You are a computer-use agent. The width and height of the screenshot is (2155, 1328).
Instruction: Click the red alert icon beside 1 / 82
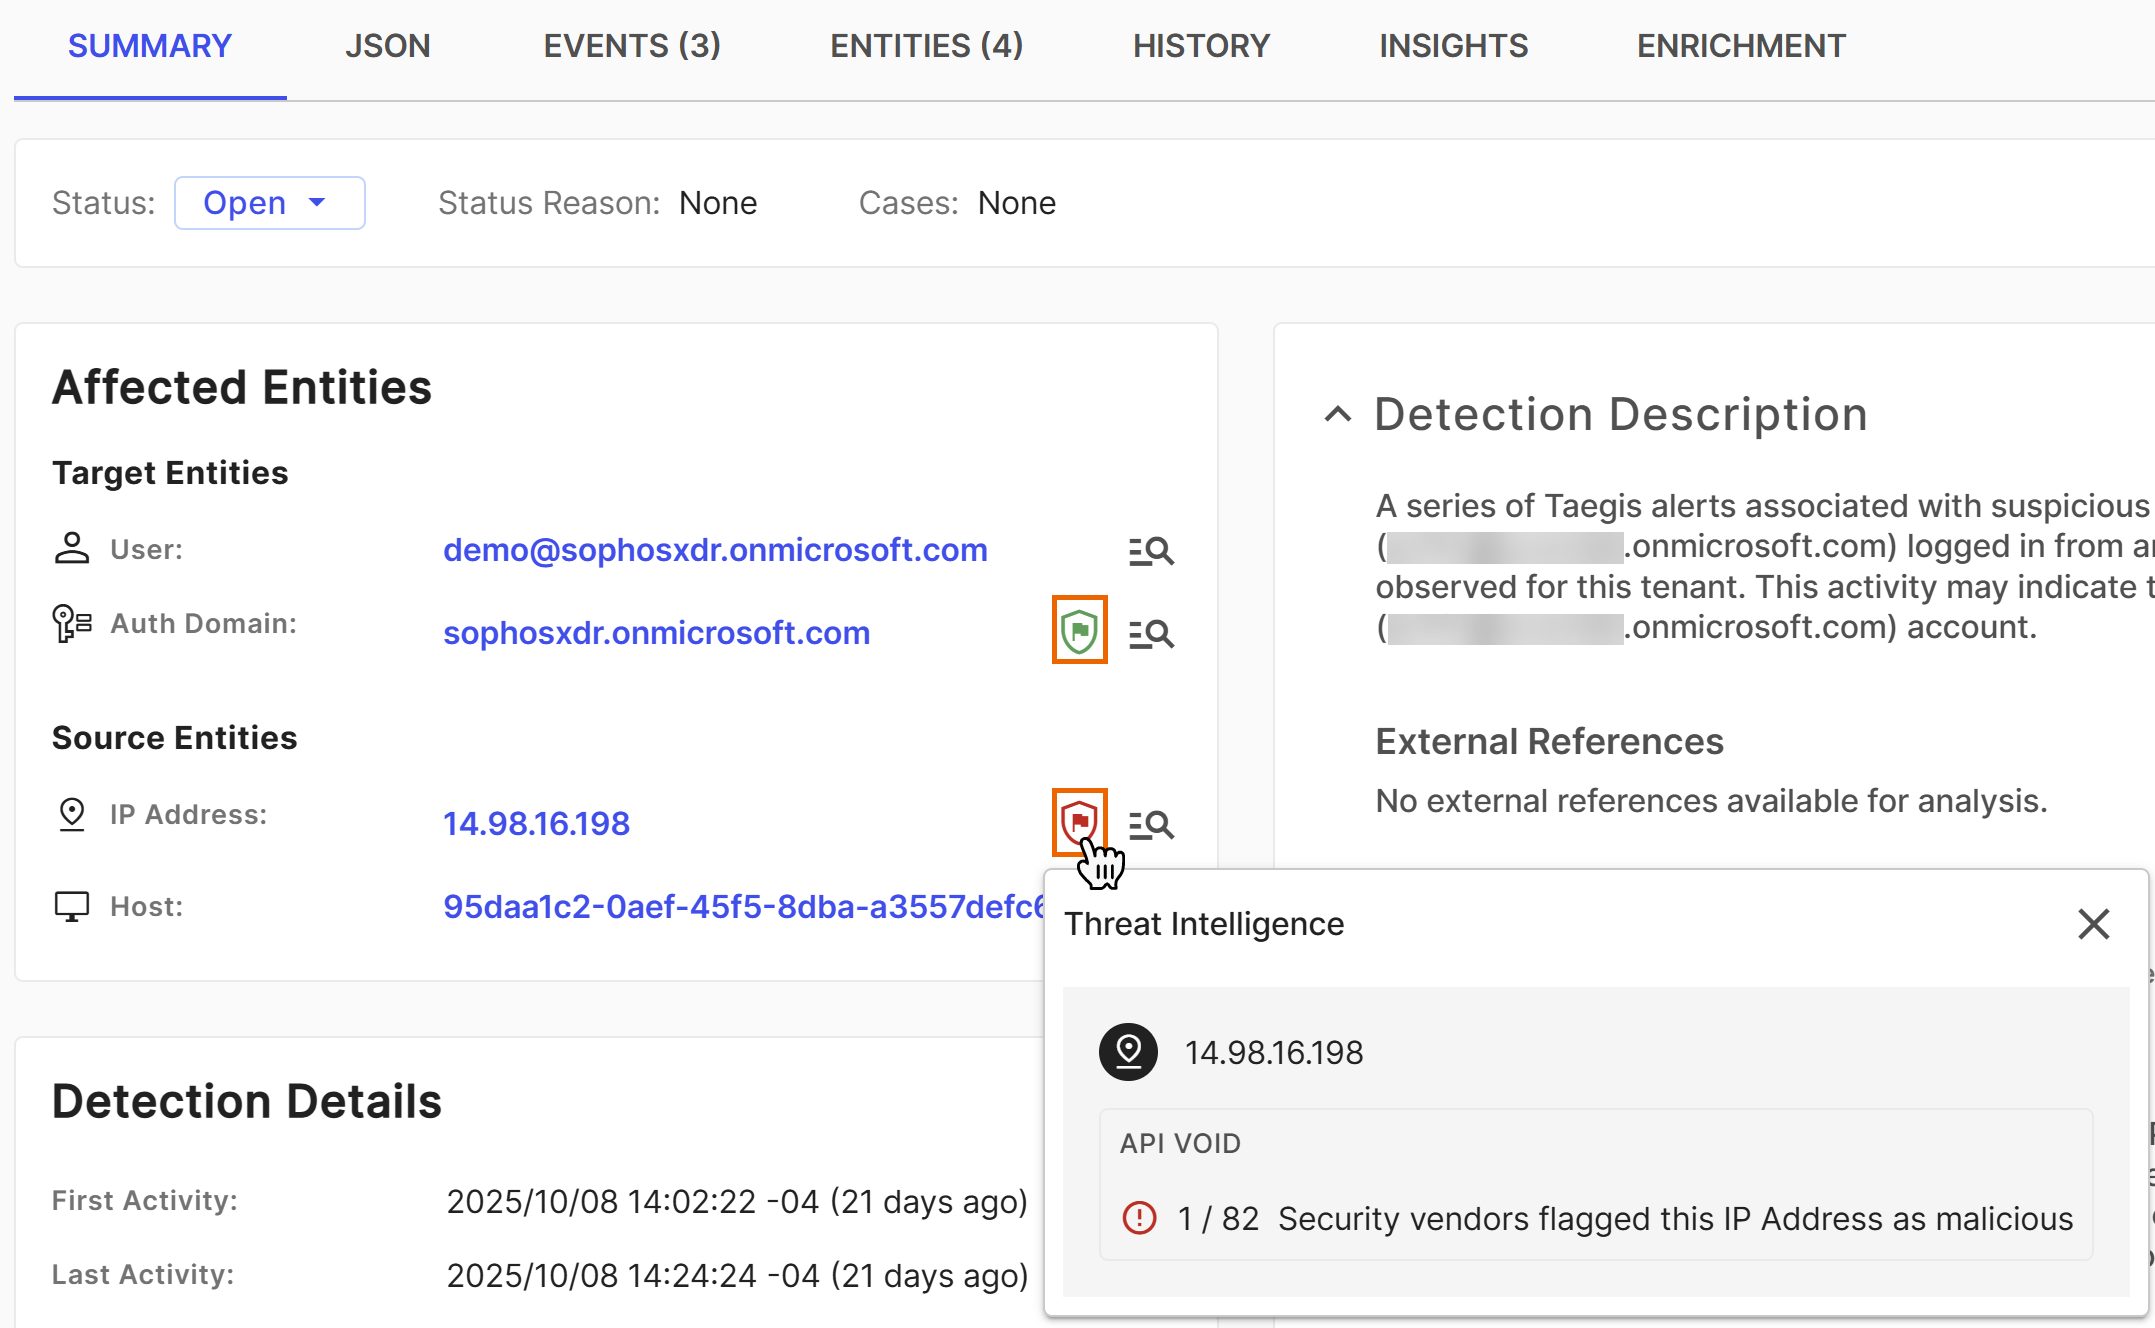1139,1218
